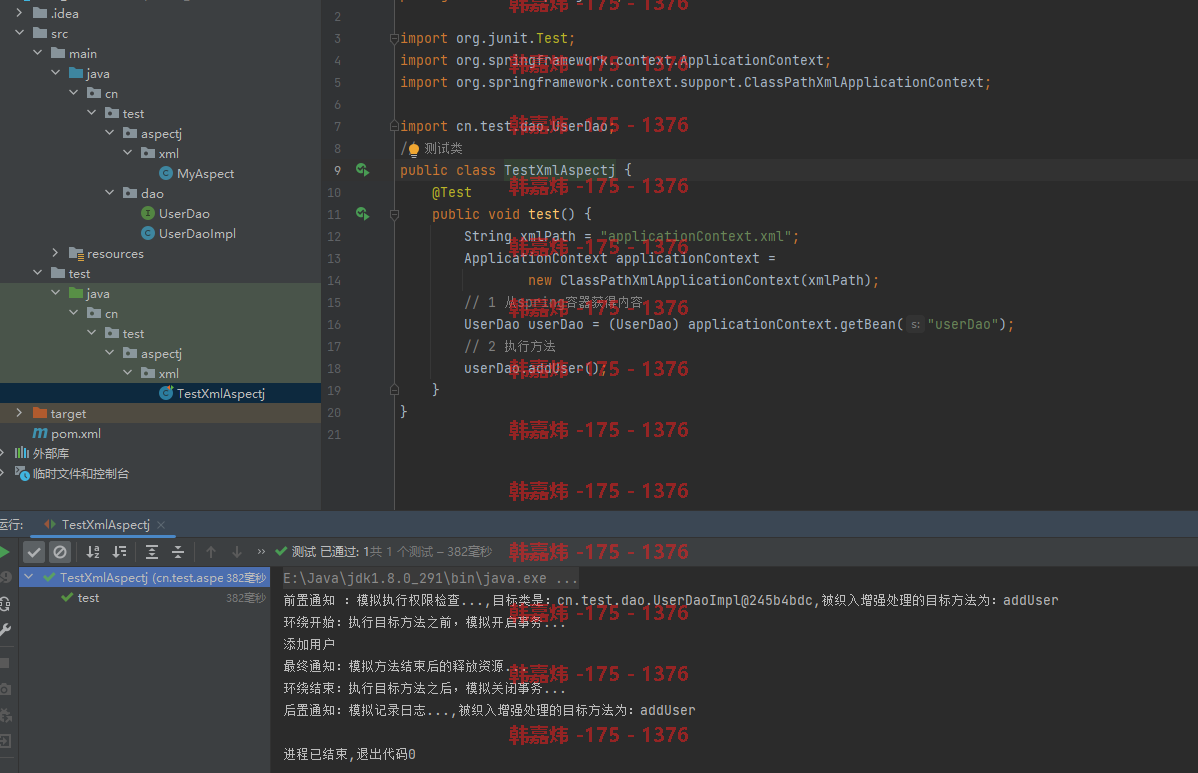
Task: Click the "userDao" string in the getBean call
Action: click(x=962, y=325)
